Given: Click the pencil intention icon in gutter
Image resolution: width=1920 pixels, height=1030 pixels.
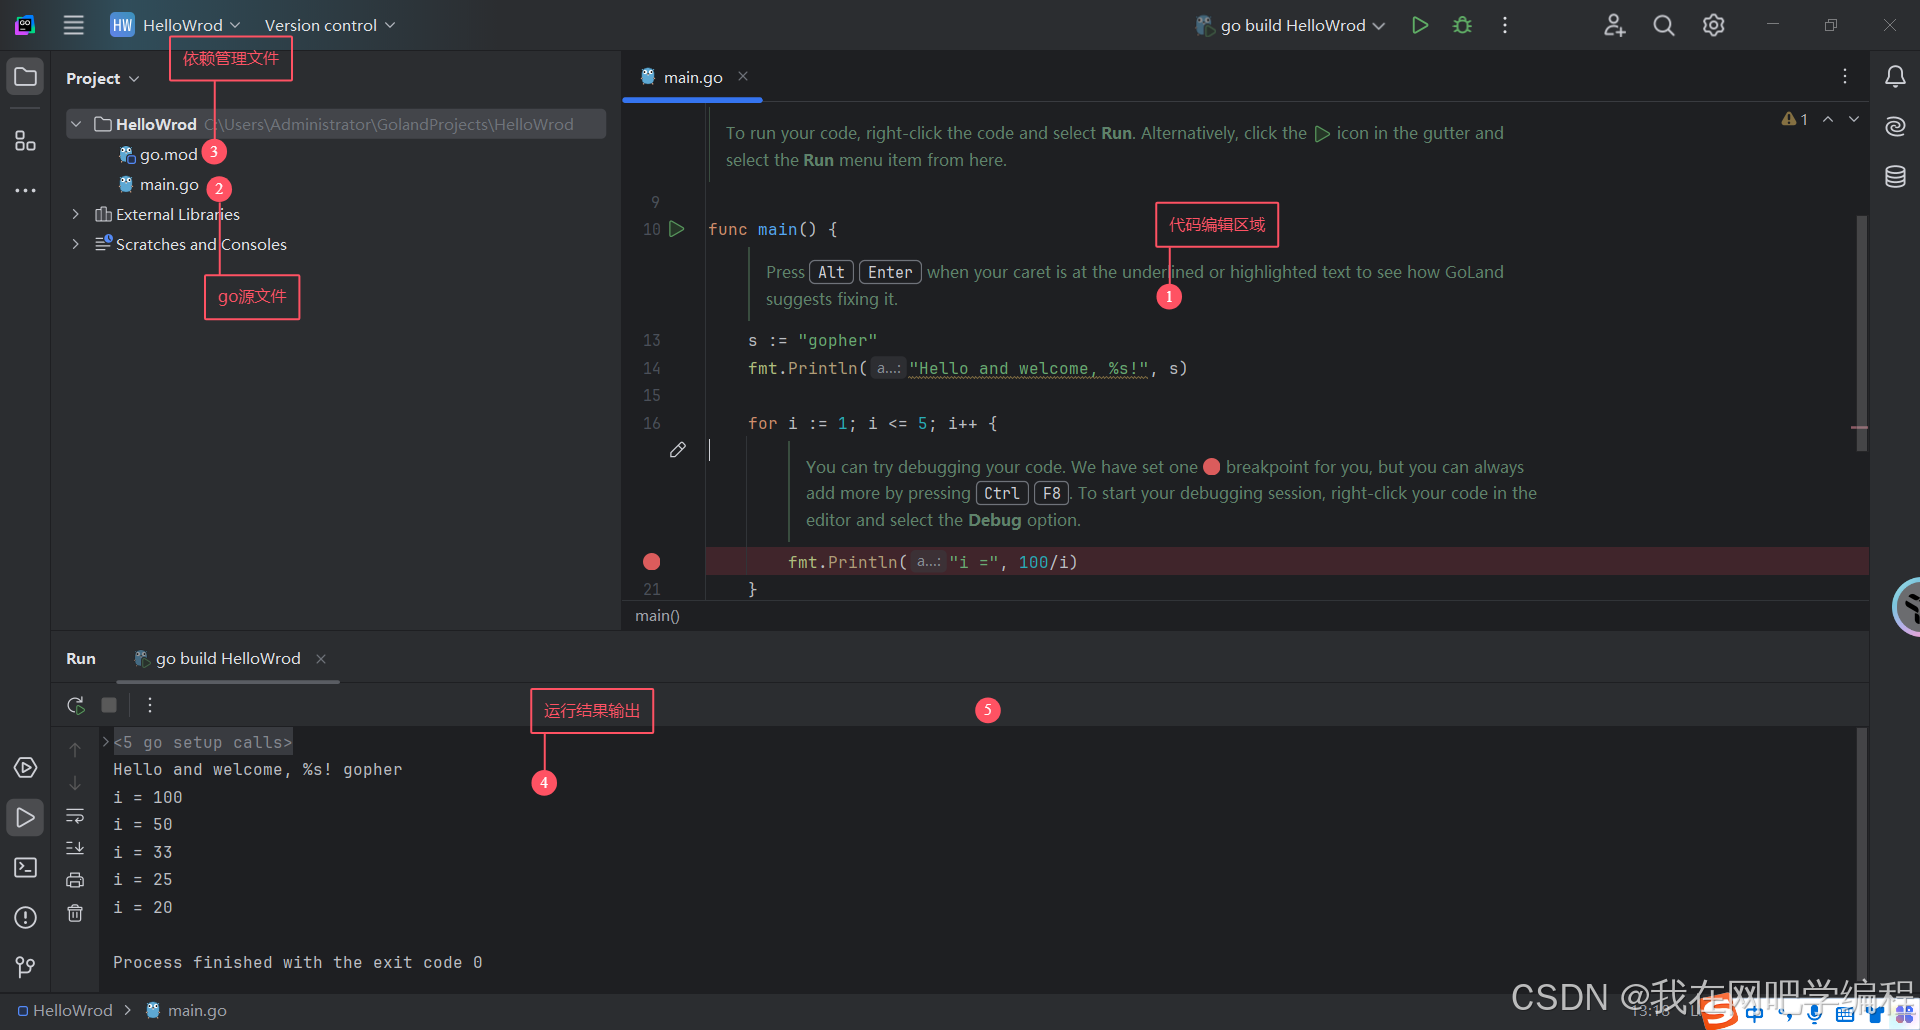Looking at the screenshot, I should pos(678,450).
